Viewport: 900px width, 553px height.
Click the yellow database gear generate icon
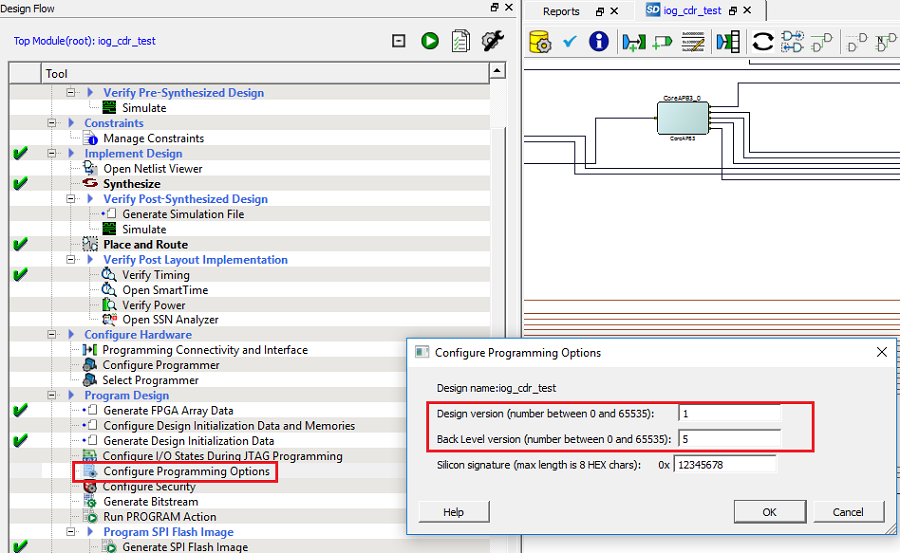point(539,41)
